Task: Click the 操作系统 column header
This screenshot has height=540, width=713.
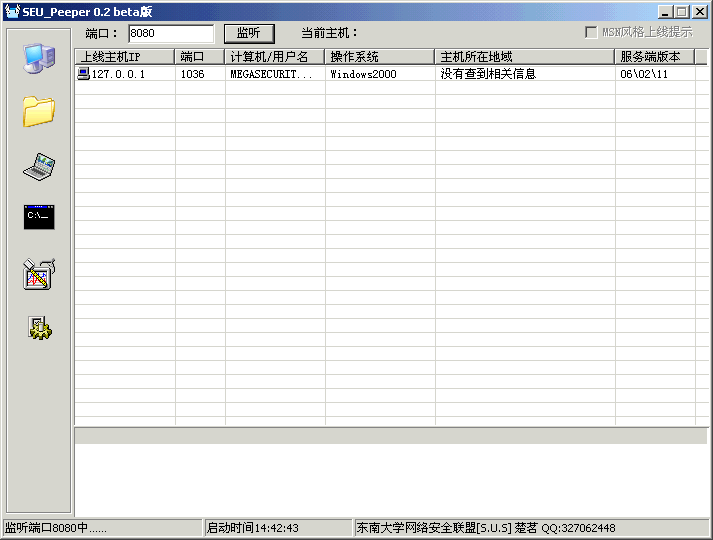Action: [380, 57]
